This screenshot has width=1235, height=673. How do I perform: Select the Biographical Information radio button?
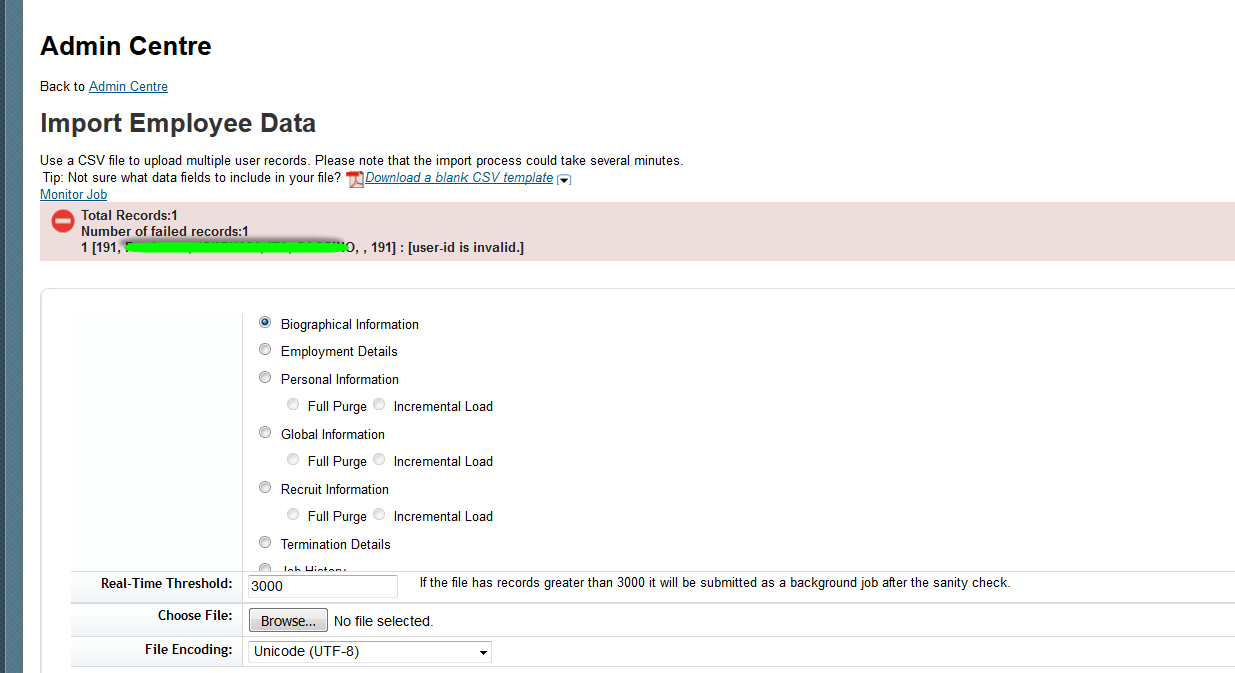[x=265, y=322]
